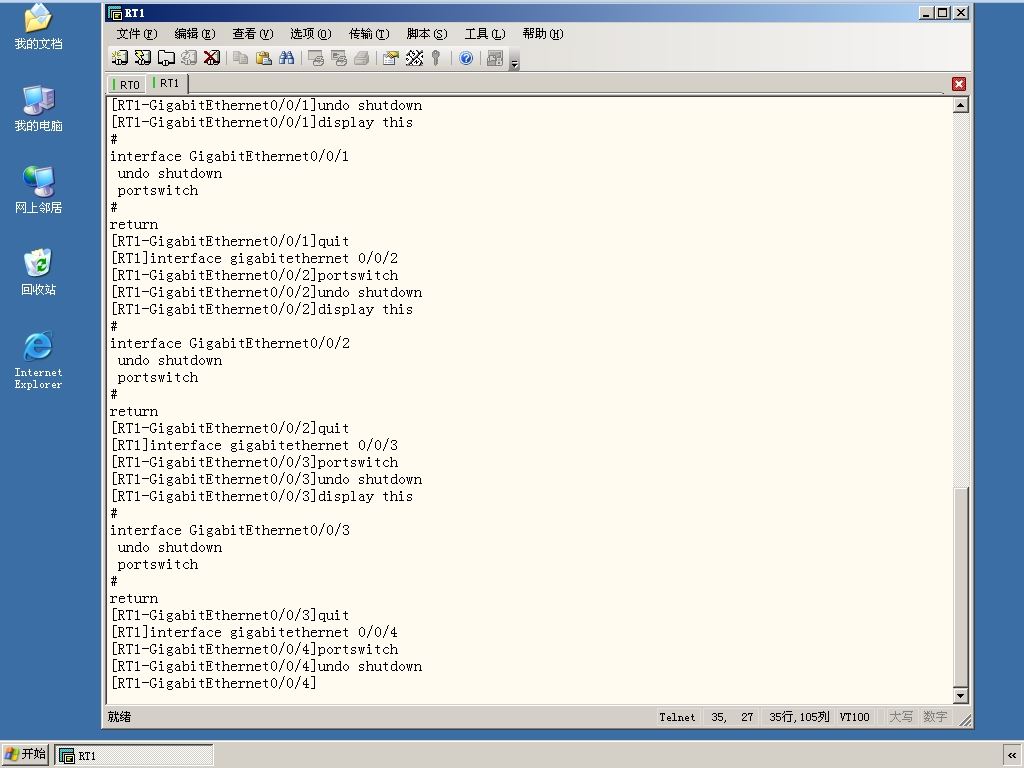This screenshot has width=1024, height=768.
Task: Click the 数字 num lock indicator
Action: click(x=935, y=717)
